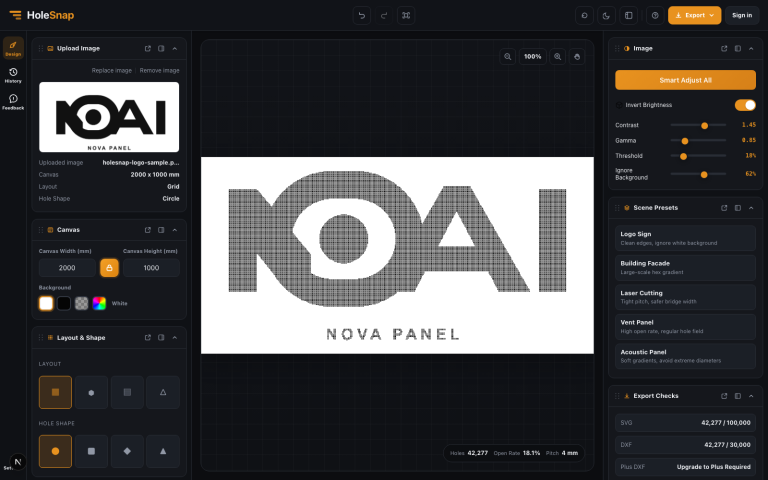Pop out the Image panel
This screenshot has width=768, height=480.
pyautogui.click(x=724, y=48)
